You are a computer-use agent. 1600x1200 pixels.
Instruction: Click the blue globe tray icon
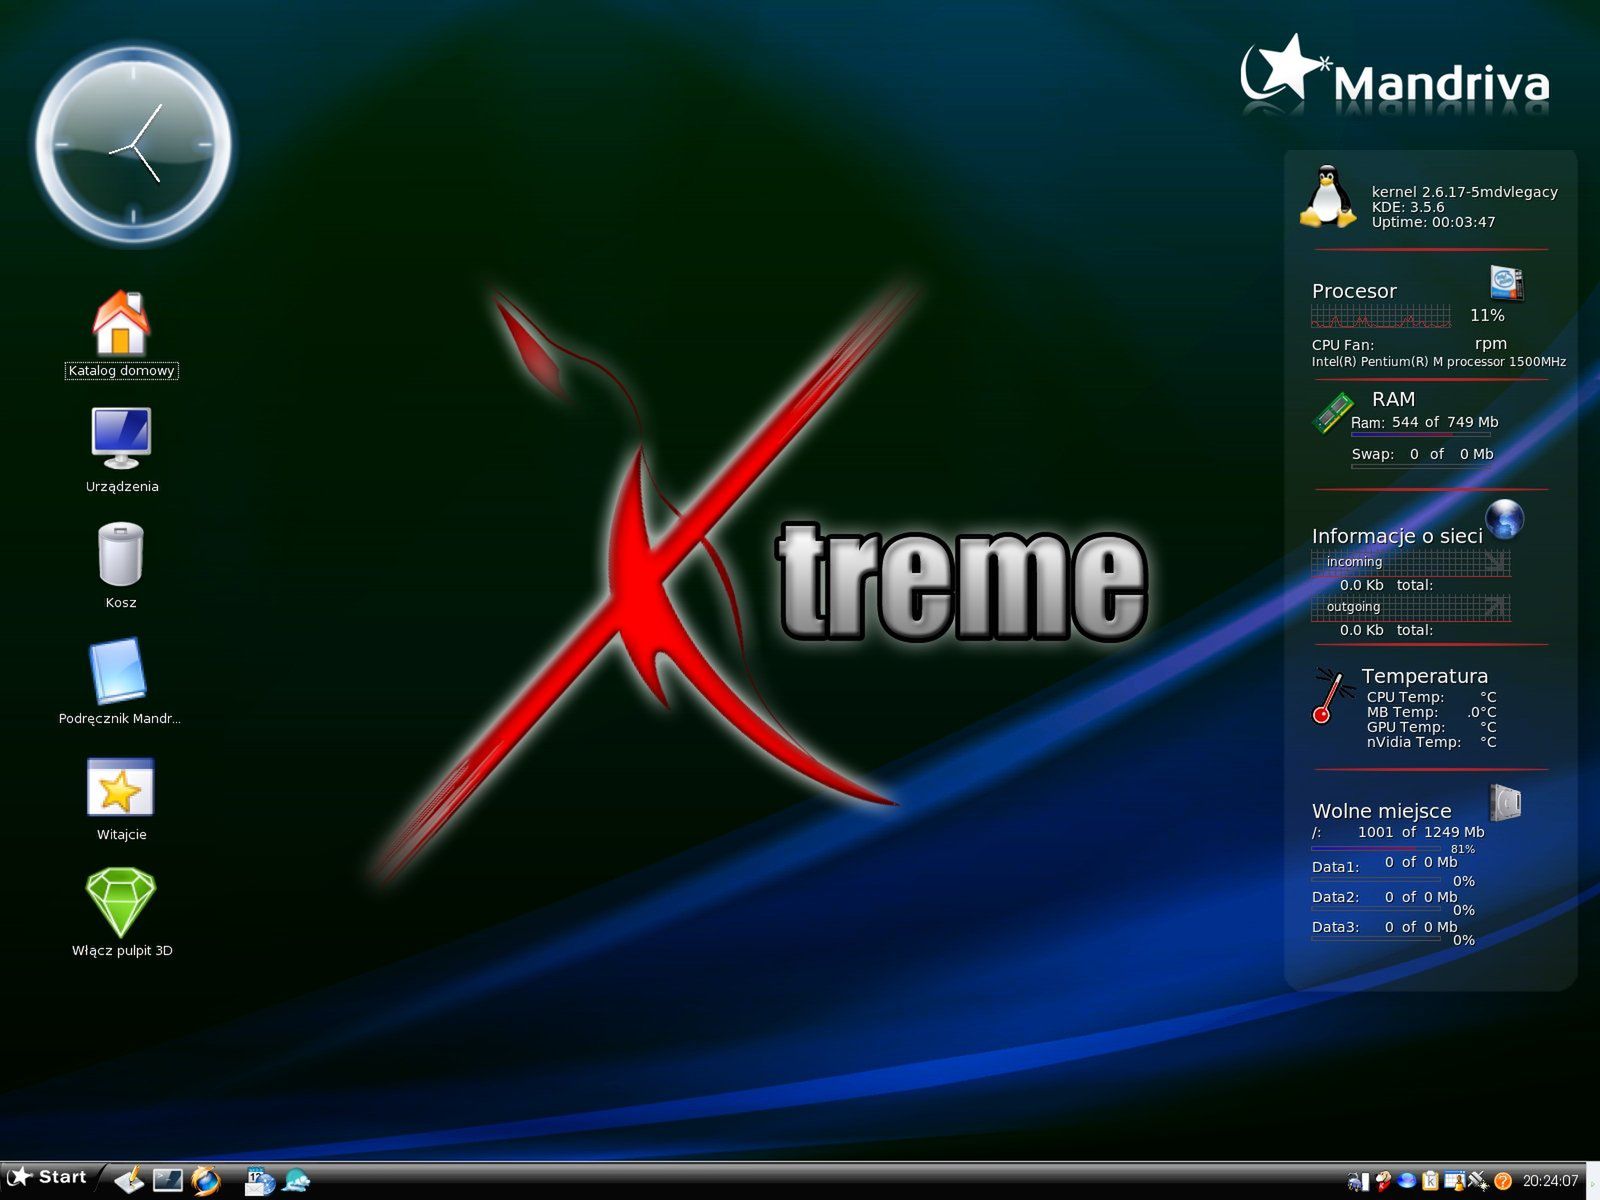1407,1181
